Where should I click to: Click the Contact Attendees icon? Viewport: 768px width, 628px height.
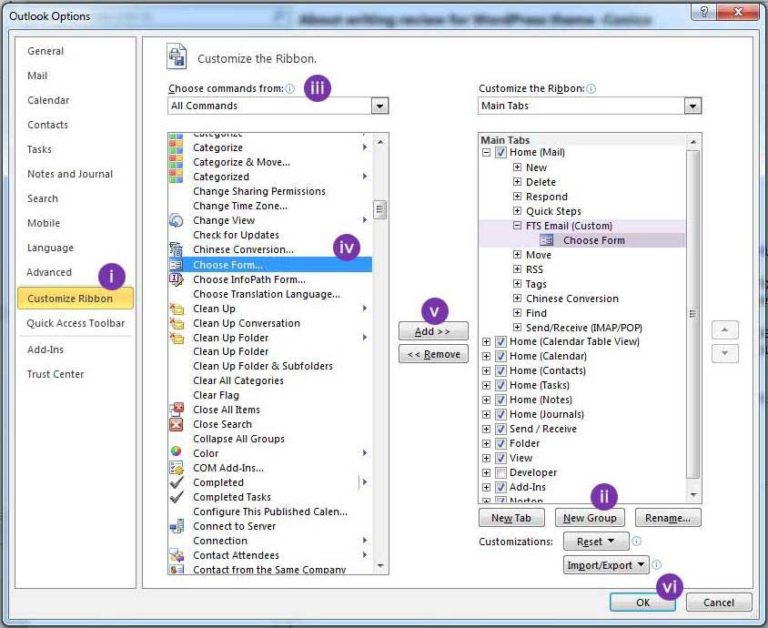coord(176,555)
